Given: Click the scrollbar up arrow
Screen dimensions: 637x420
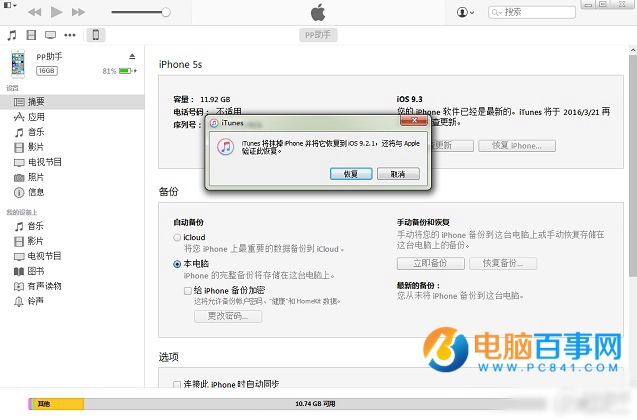Looking at the screenshot, I should click(633, 50).
